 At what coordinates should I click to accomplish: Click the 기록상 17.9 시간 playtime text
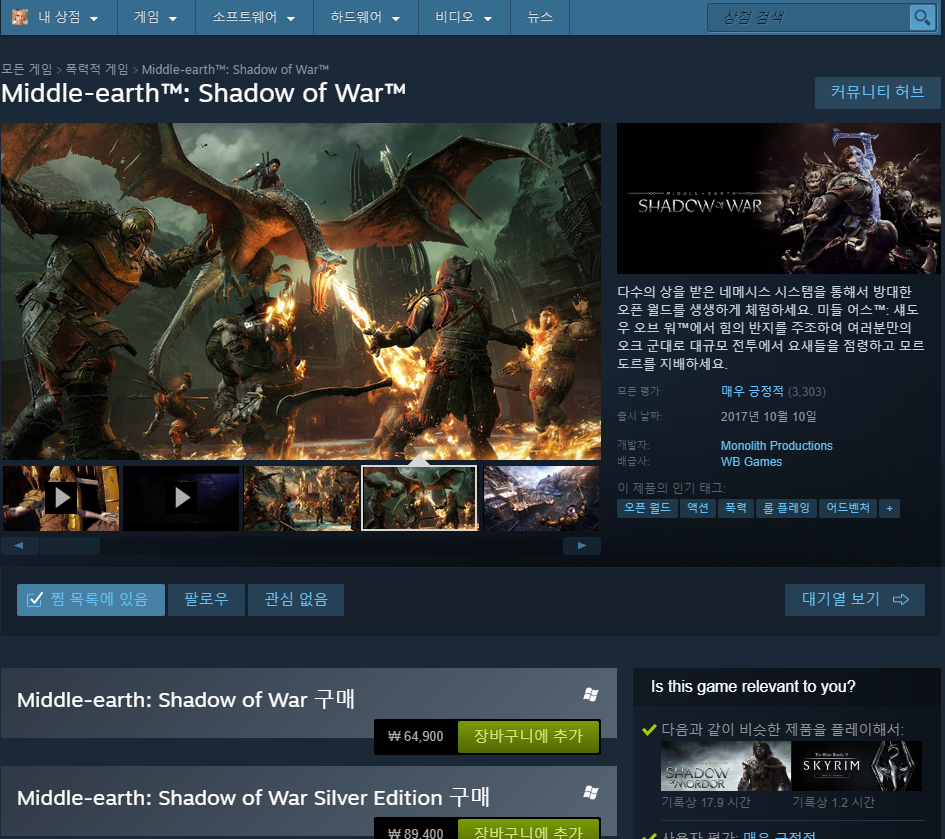706,802
